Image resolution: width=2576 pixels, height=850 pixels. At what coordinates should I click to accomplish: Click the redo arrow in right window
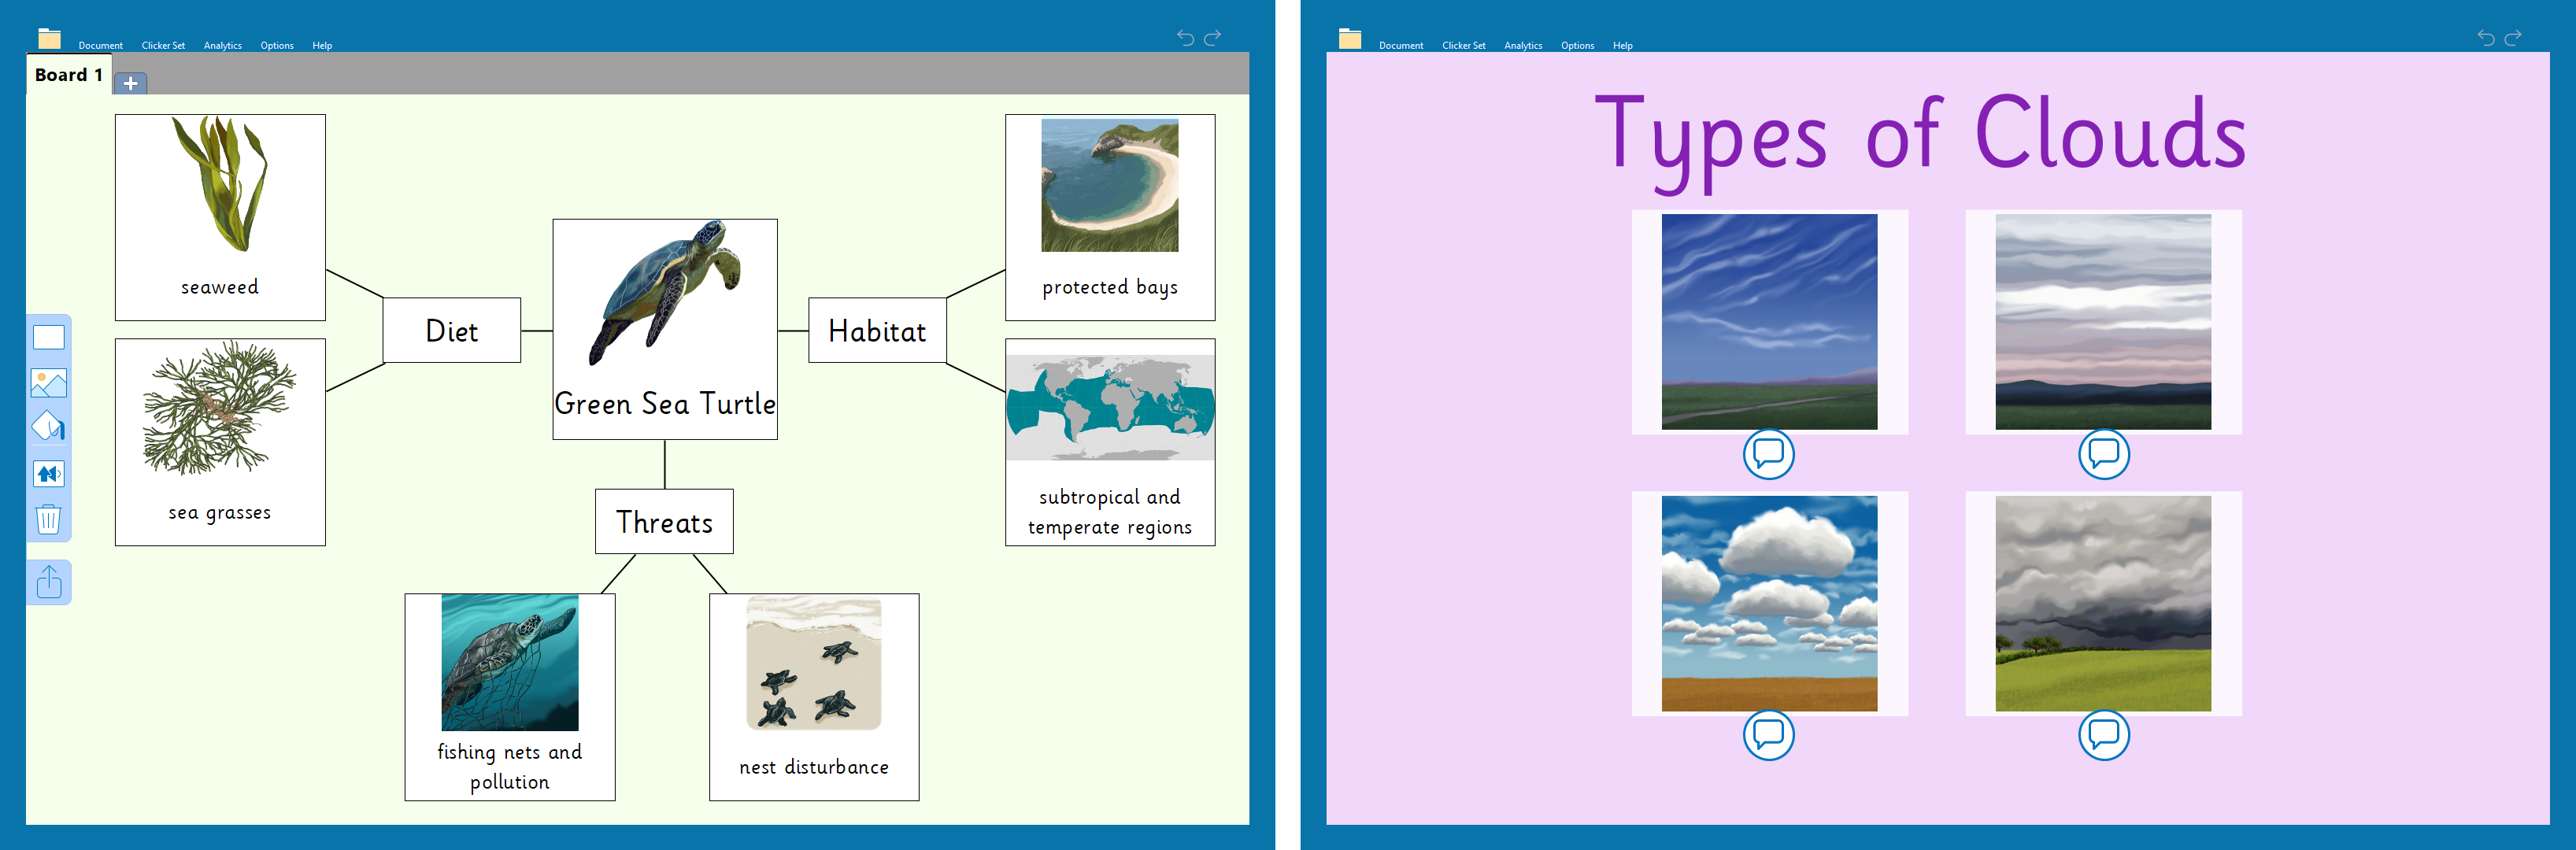[x=2512, y=38]
